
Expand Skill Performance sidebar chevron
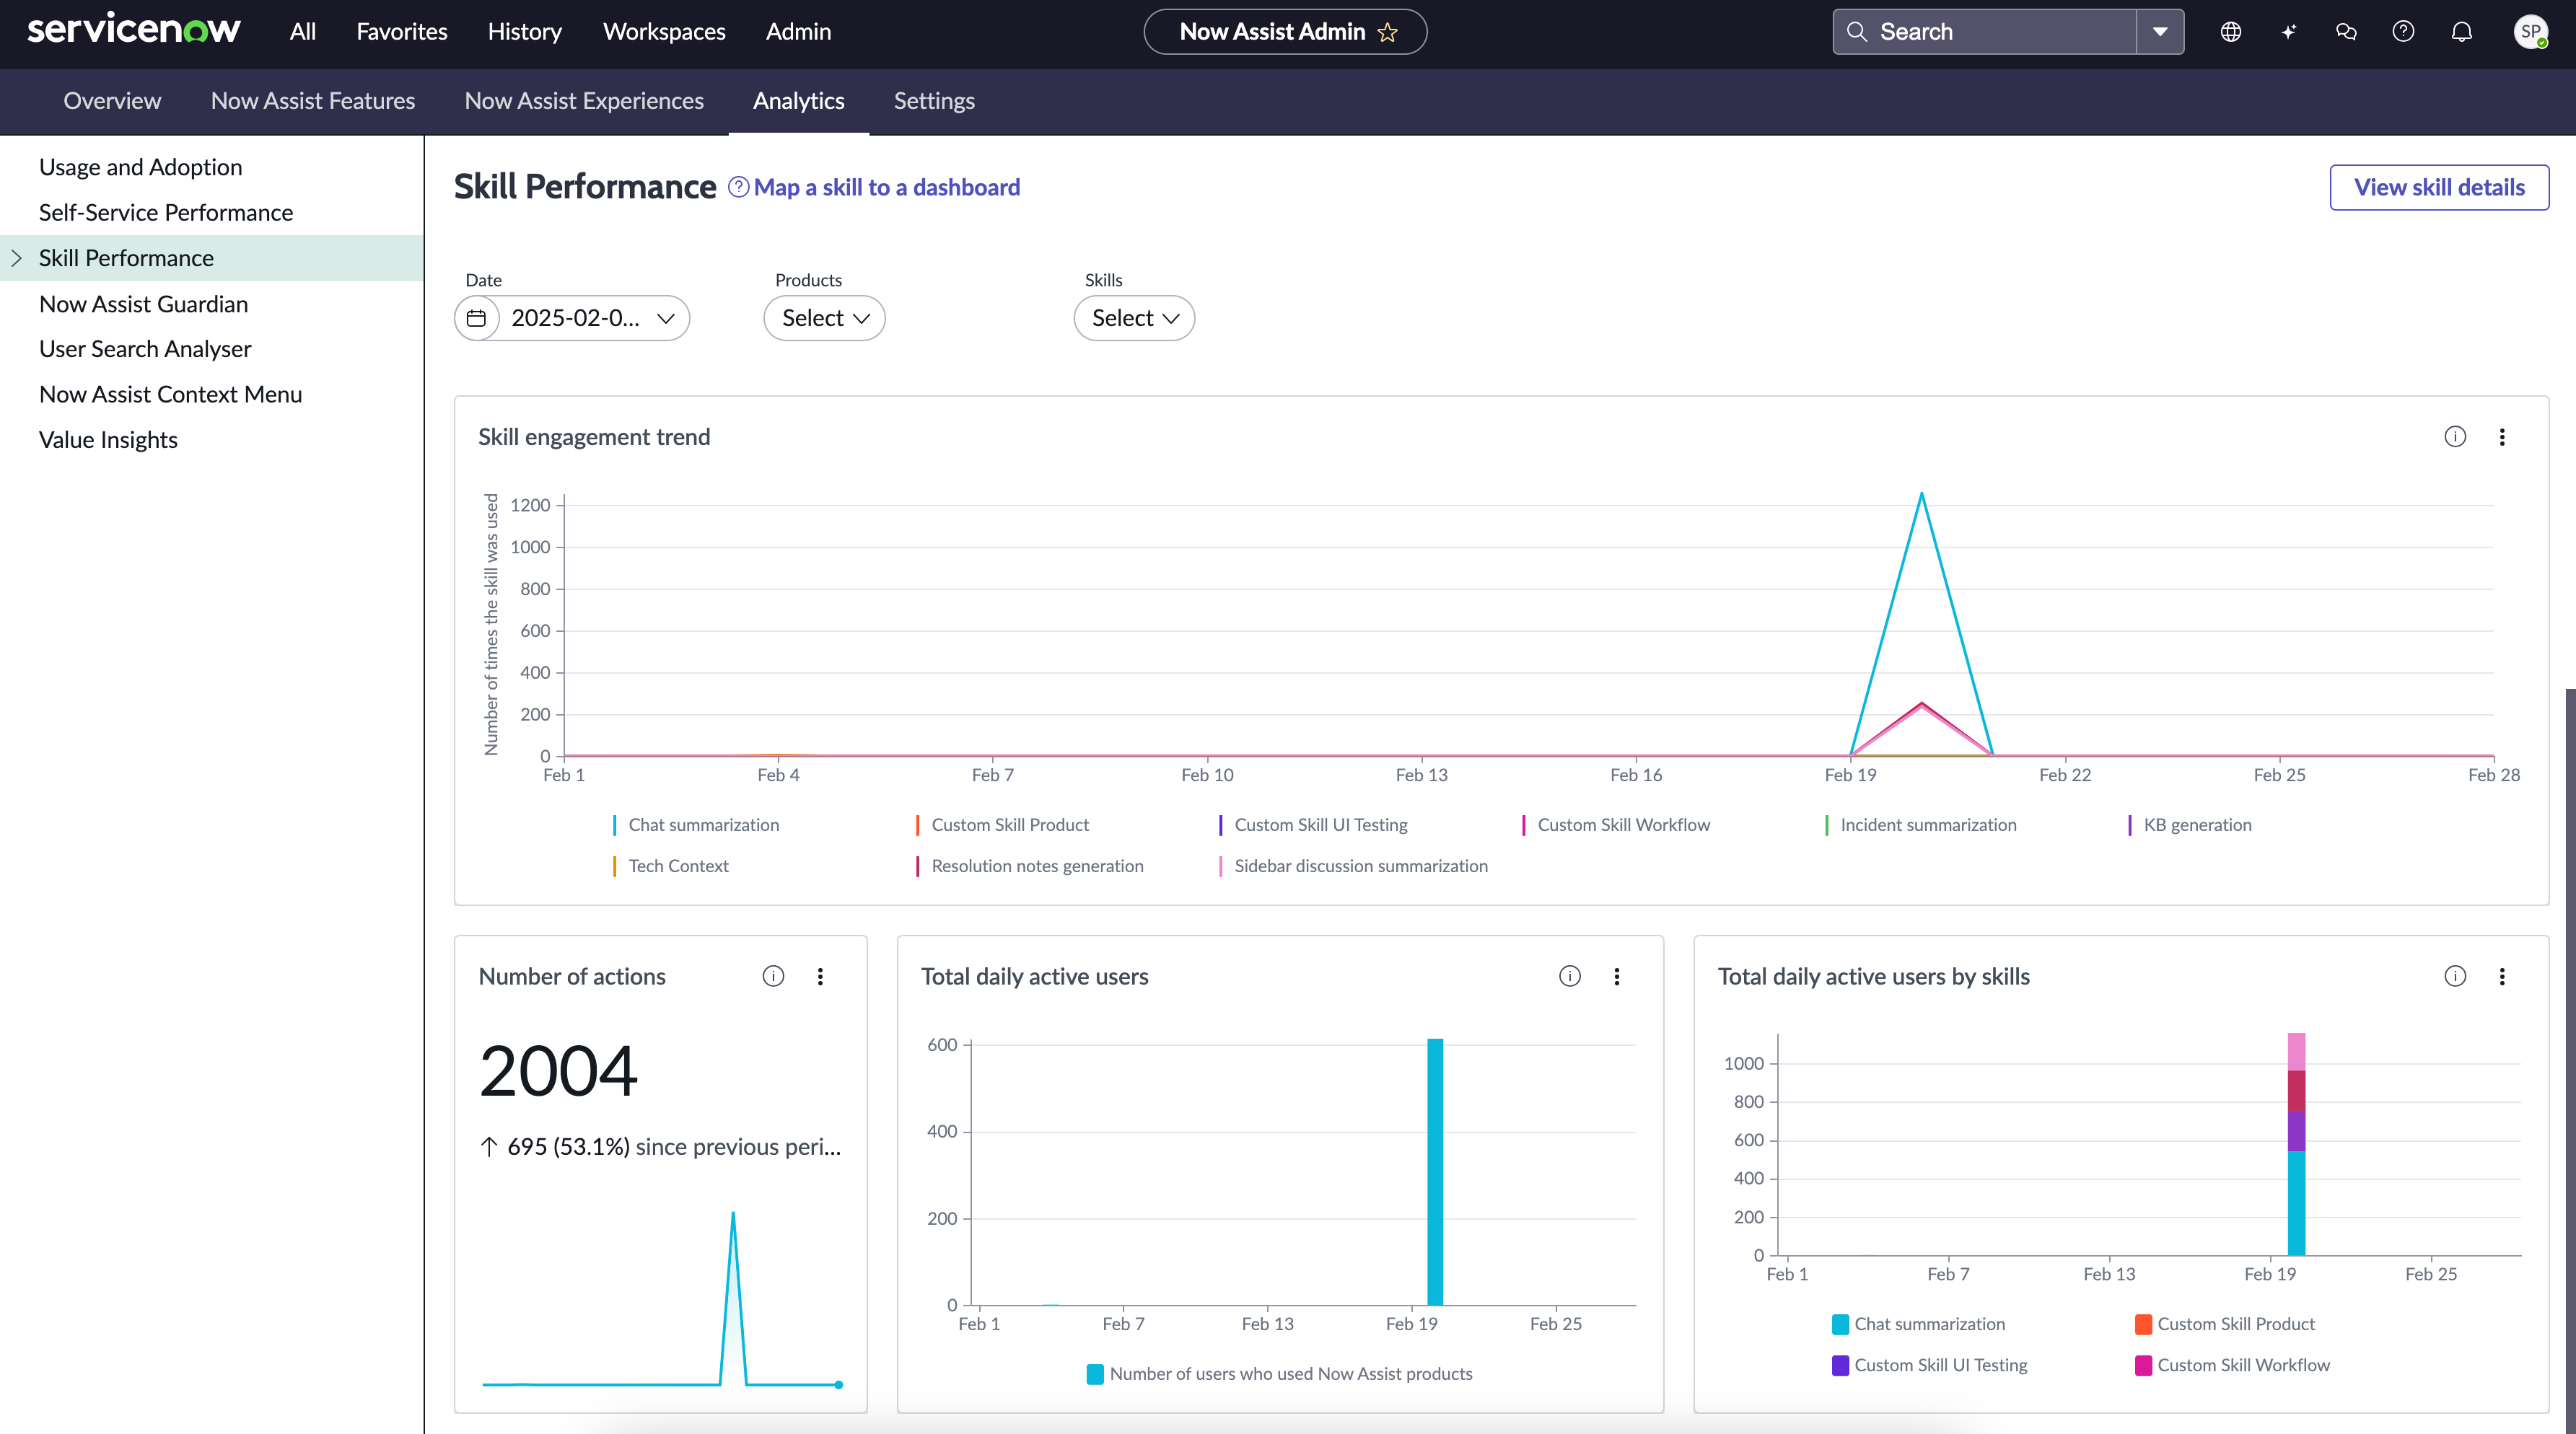(x=16, y=258)
